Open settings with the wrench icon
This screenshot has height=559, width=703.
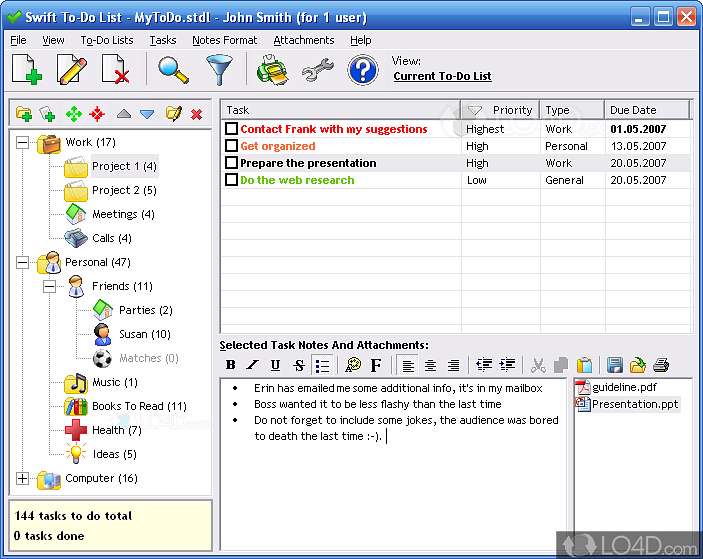click(x=317, y=70)
